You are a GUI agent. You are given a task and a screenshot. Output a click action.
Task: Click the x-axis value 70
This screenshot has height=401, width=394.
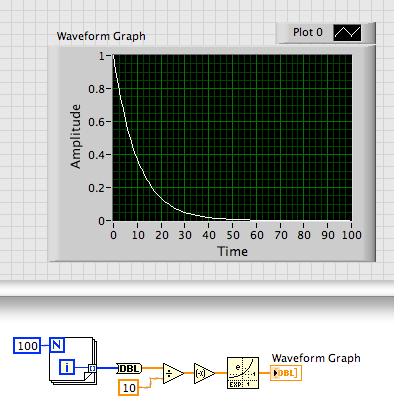click(x=281, y=235)
